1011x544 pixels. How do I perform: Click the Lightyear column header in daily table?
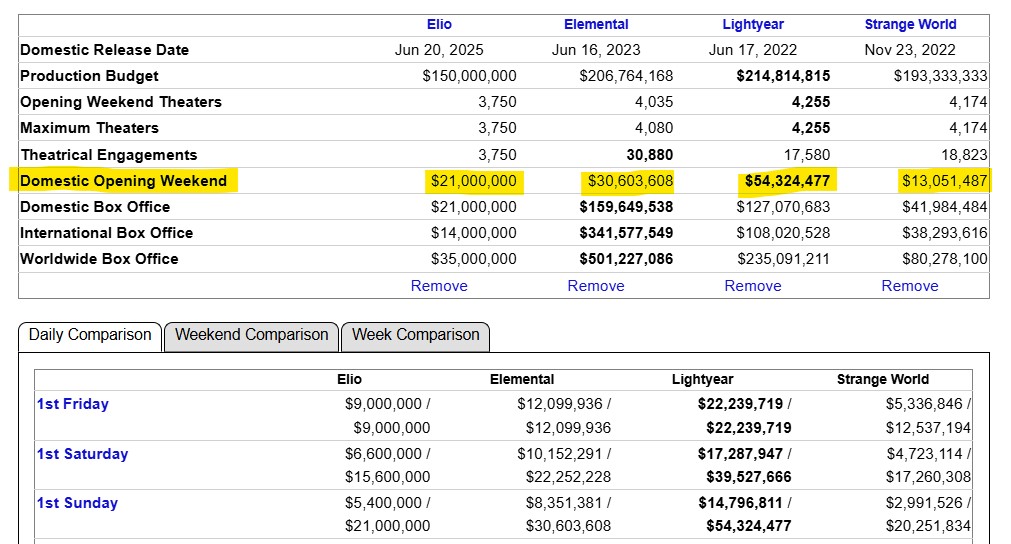pyautogui.click(x=702, y=379)
